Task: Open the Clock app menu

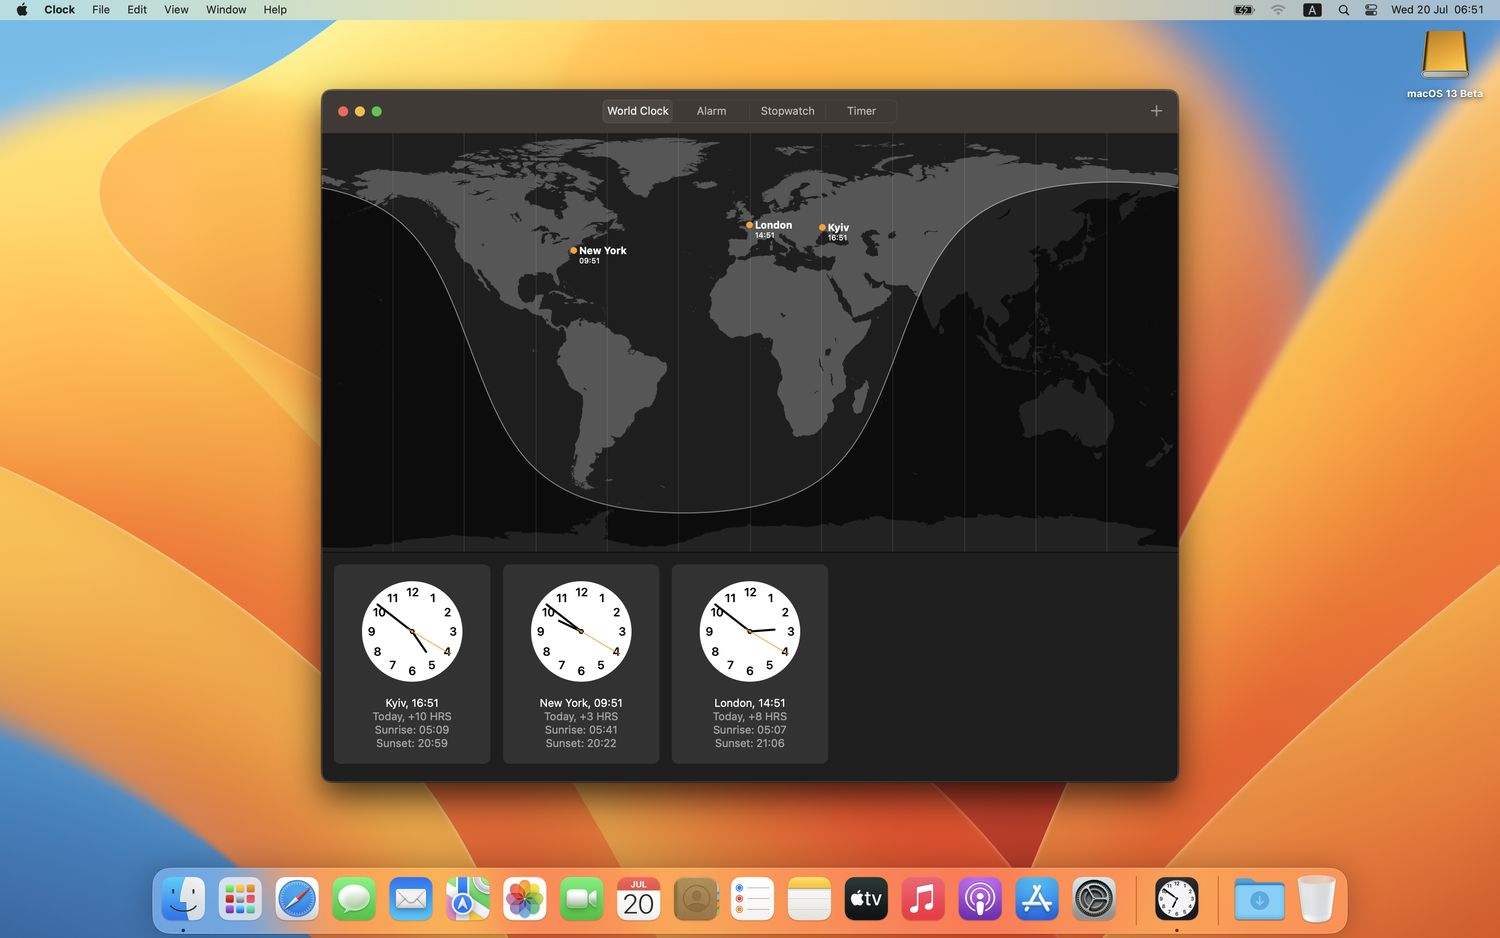Action: tap(59, 10)
